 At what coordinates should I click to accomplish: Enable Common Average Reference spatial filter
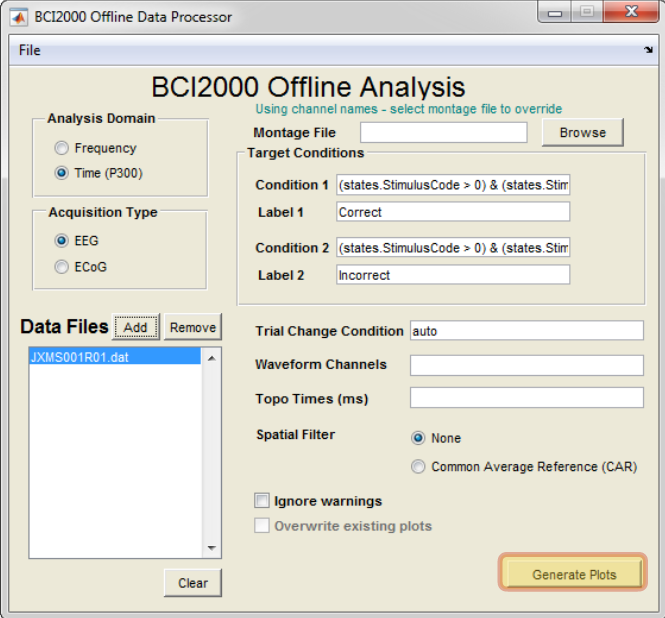point(418,467)
